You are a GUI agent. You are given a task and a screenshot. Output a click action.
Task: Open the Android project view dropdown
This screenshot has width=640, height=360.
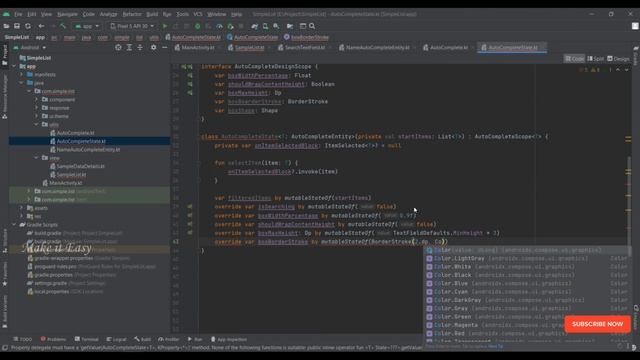coord(29,47)
